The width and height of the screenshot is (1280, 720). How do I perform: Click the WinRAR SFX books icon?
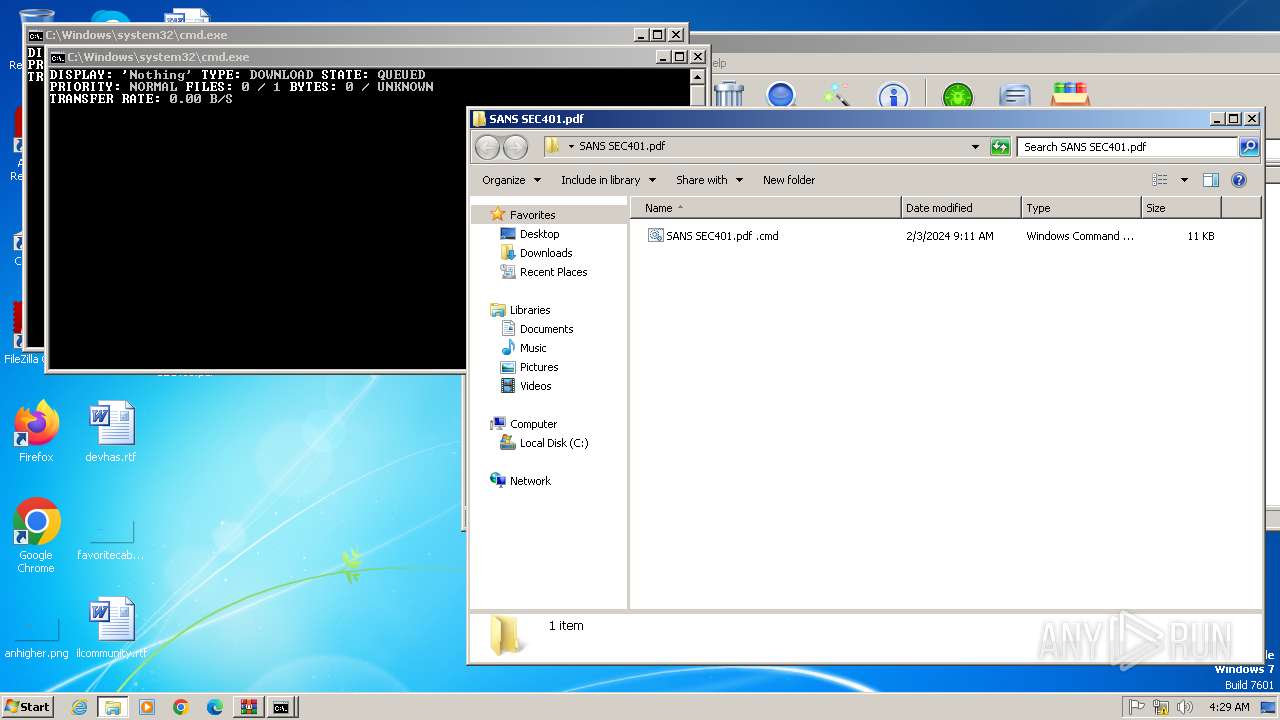coord(1070,95)
